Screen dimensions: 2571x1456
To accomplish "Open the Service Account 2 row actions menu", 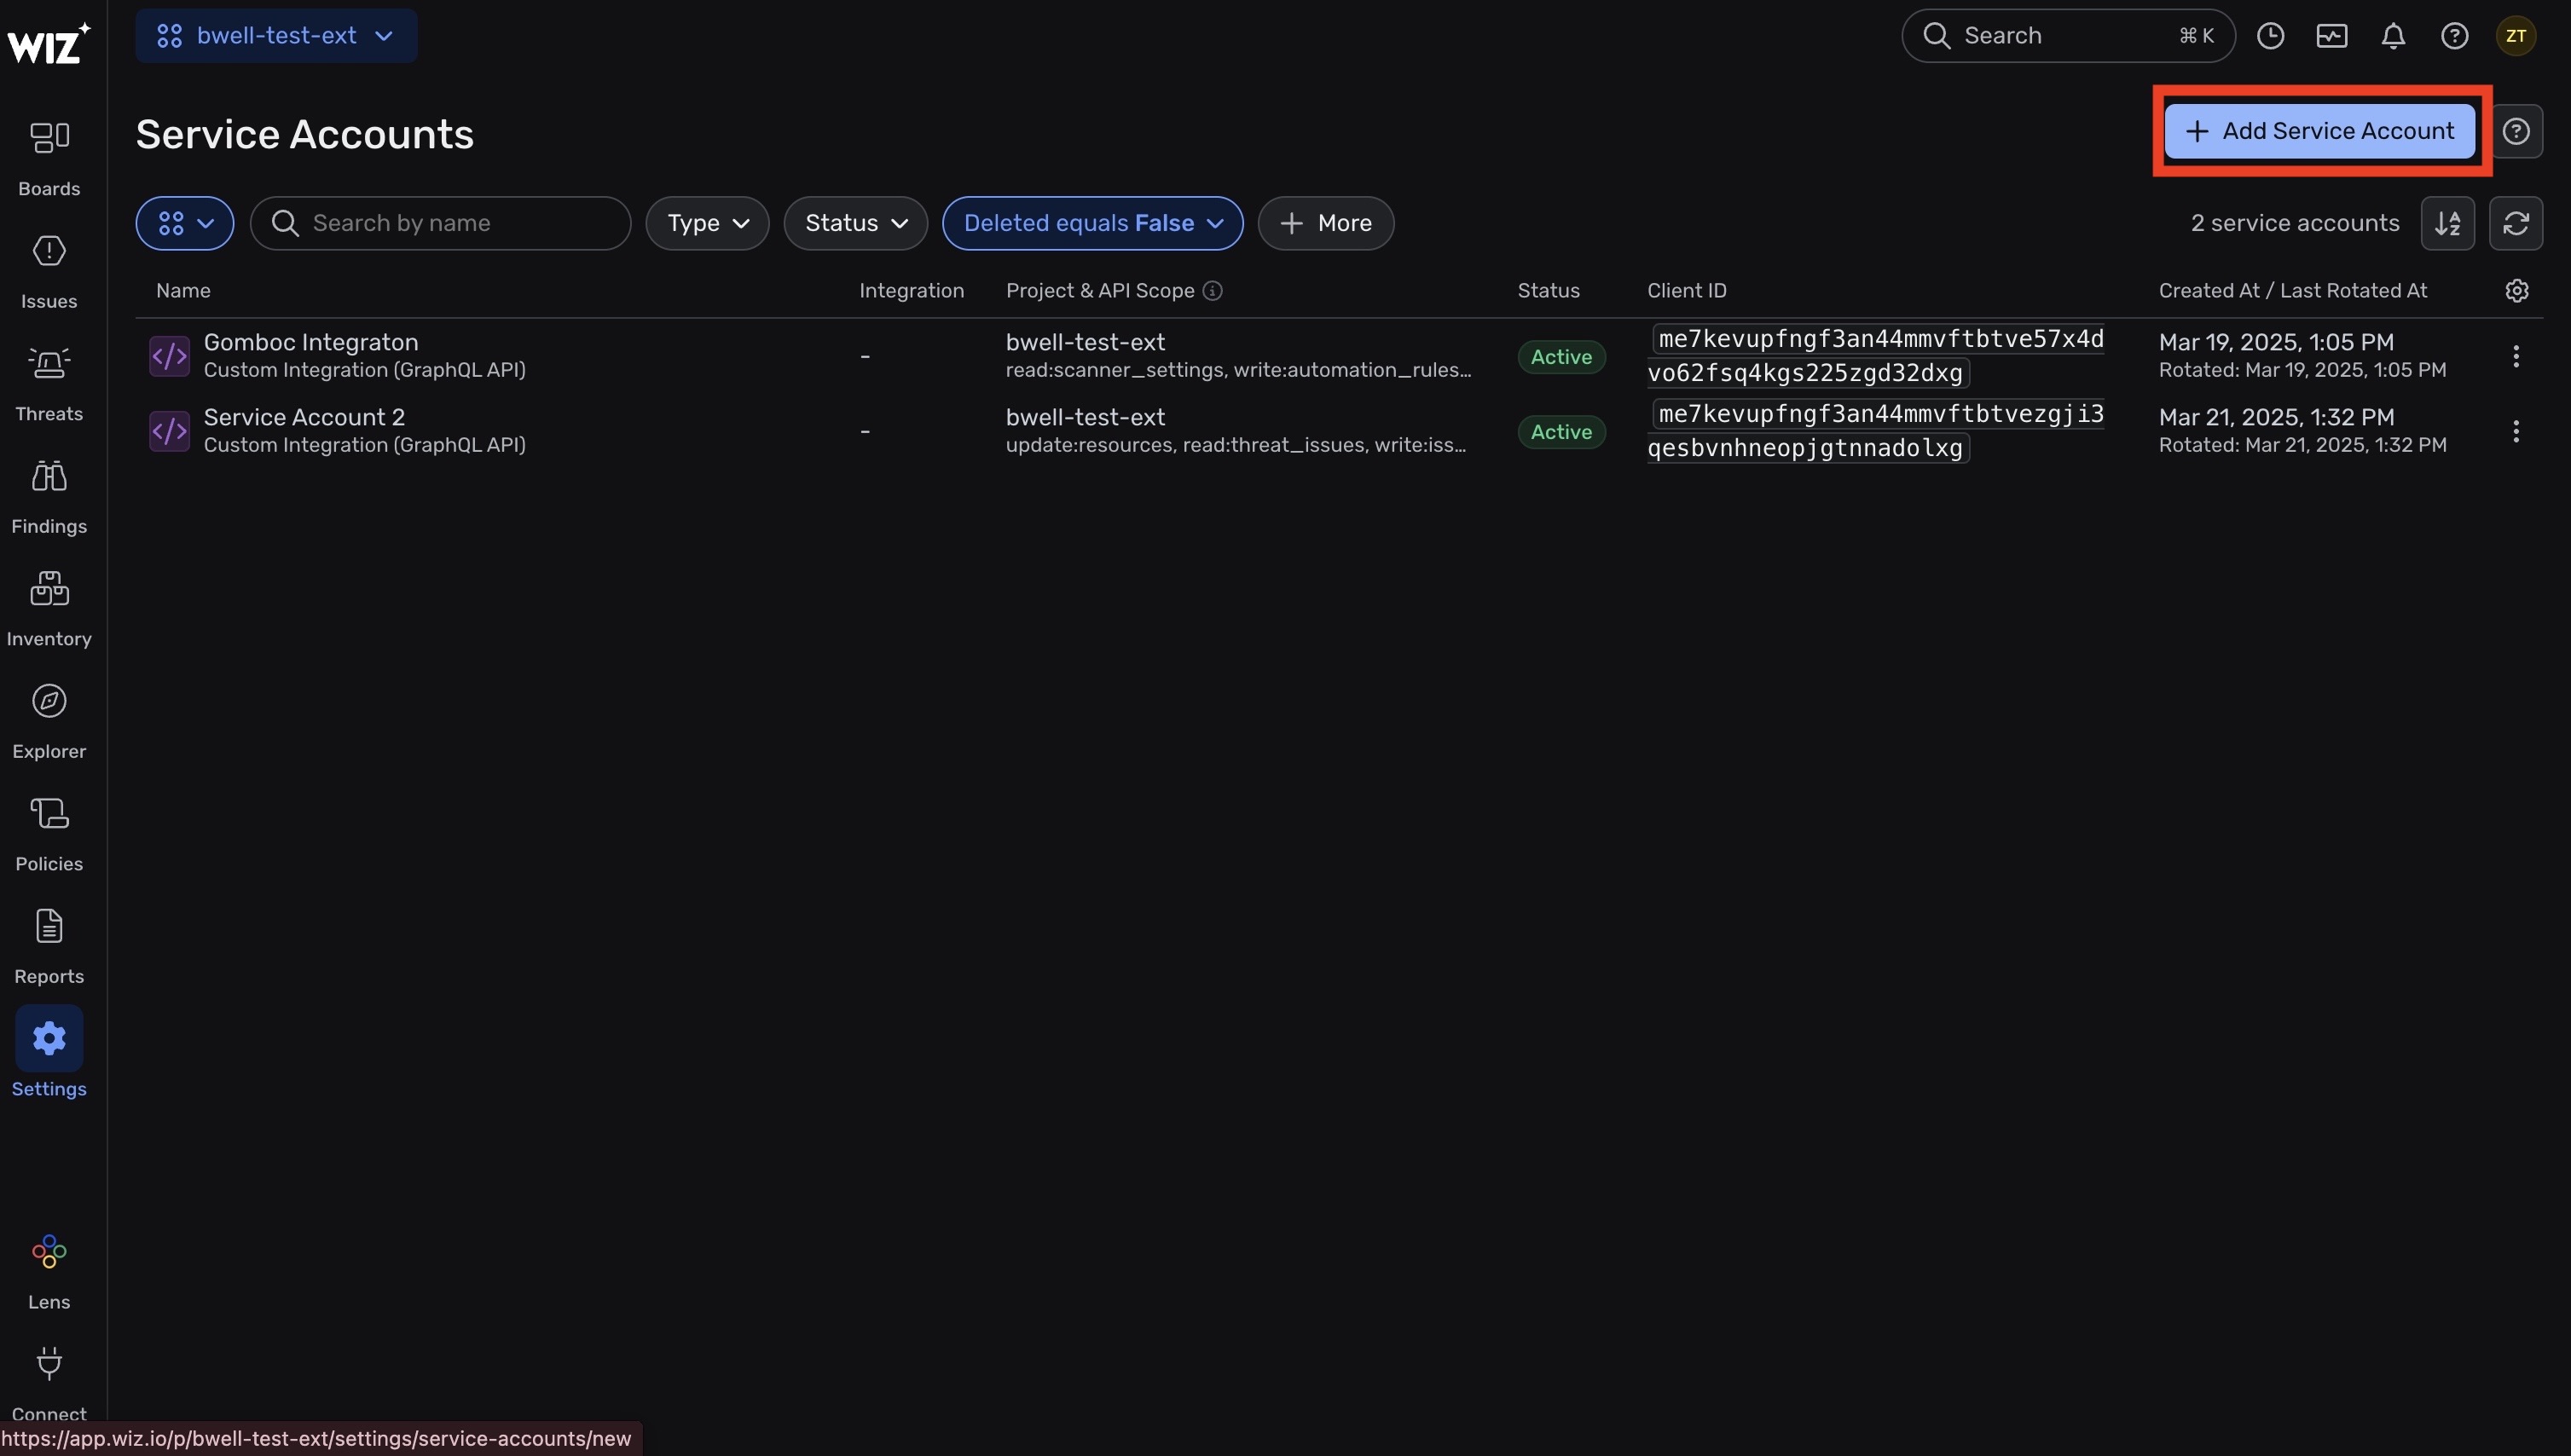I will pos(2515,432).
